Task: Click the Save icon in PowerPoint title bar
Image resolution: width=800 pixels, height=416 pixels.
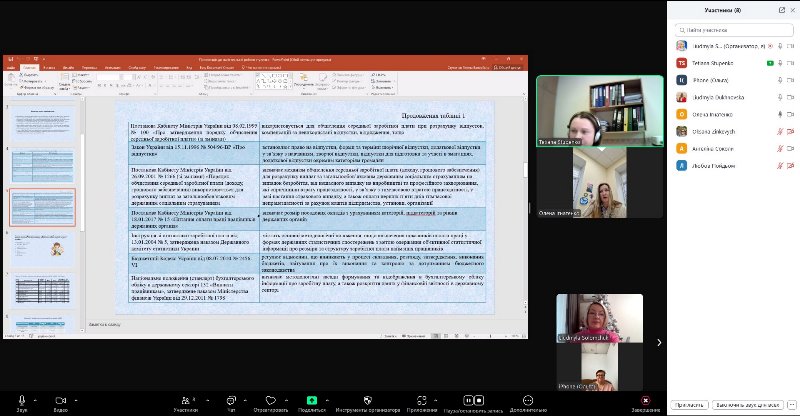Action: coord(10,59)
